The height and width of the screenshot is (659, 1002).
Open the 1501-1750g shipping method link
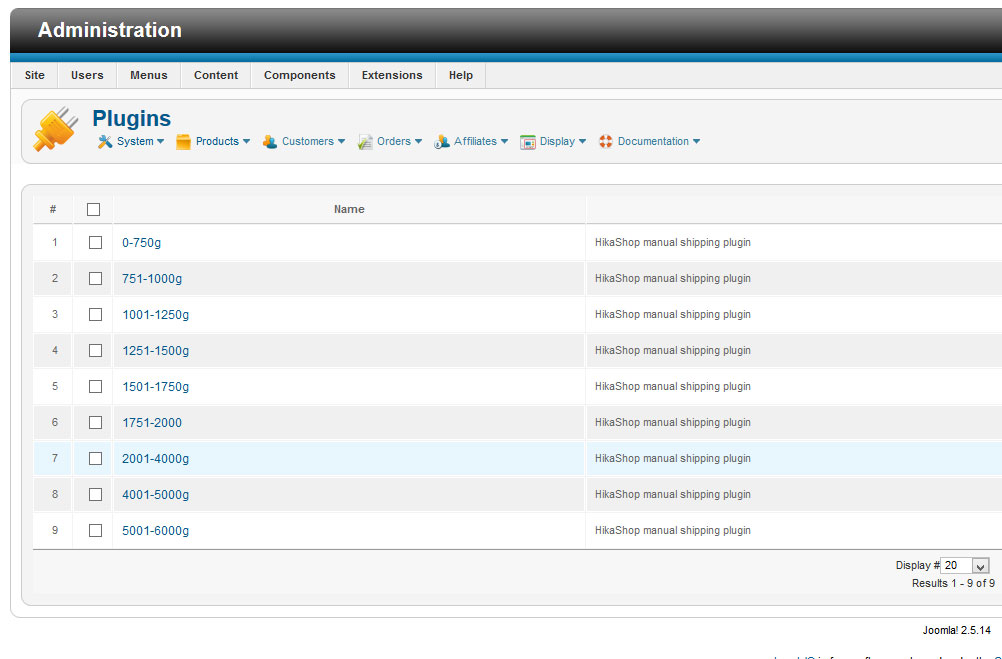[x=155, y=387]
